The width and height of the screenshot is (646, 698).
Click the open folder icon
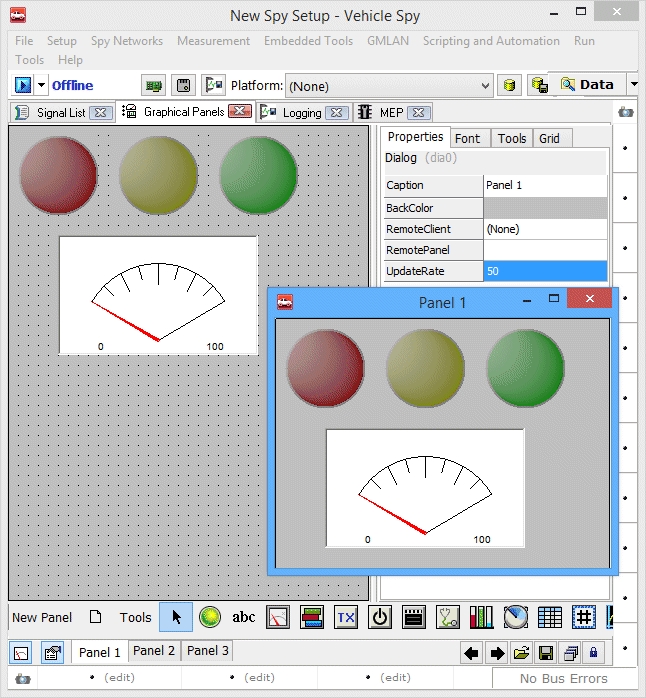pos(521,653)
